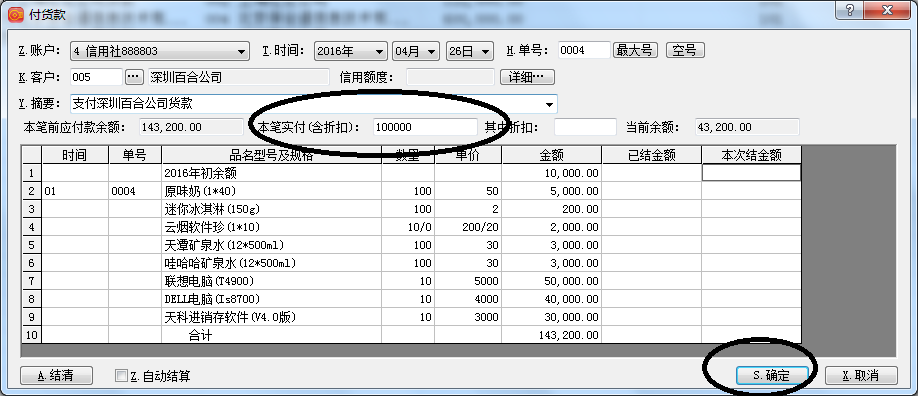Toggle the 自动结算 checkbox
This screenshot has width=918, height=396.
[x=121, y=376]
